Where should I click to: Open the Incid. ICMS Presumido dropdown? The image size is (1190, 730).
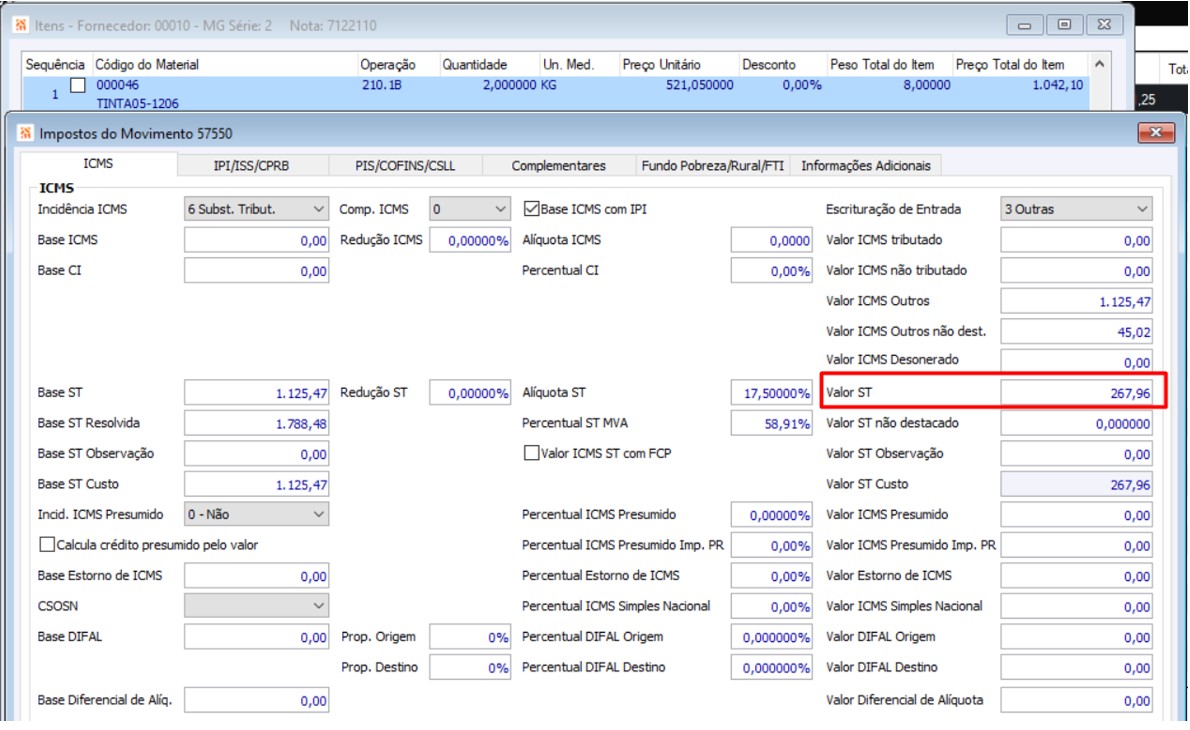tap(257, 514)
